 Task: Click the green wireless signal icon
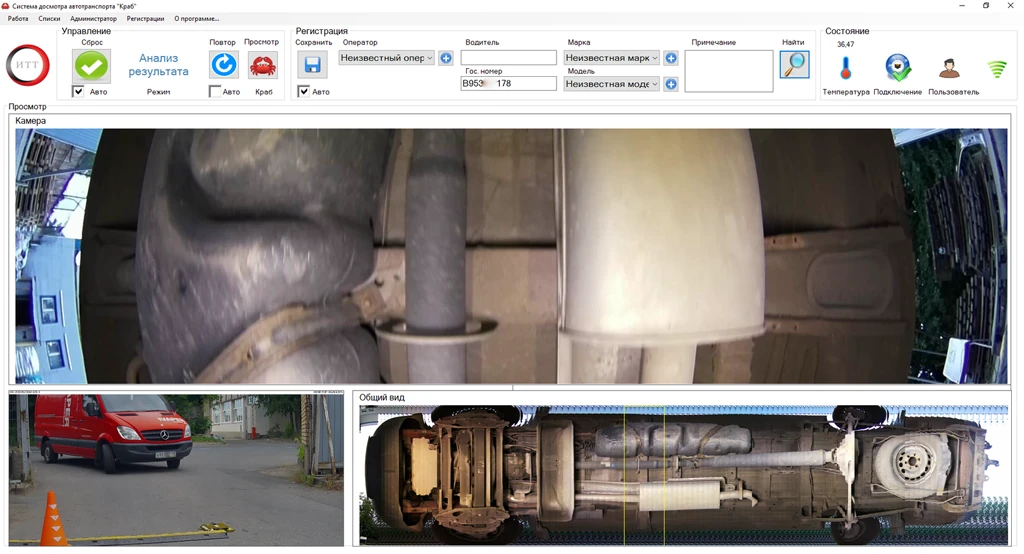tap(997, 69)
